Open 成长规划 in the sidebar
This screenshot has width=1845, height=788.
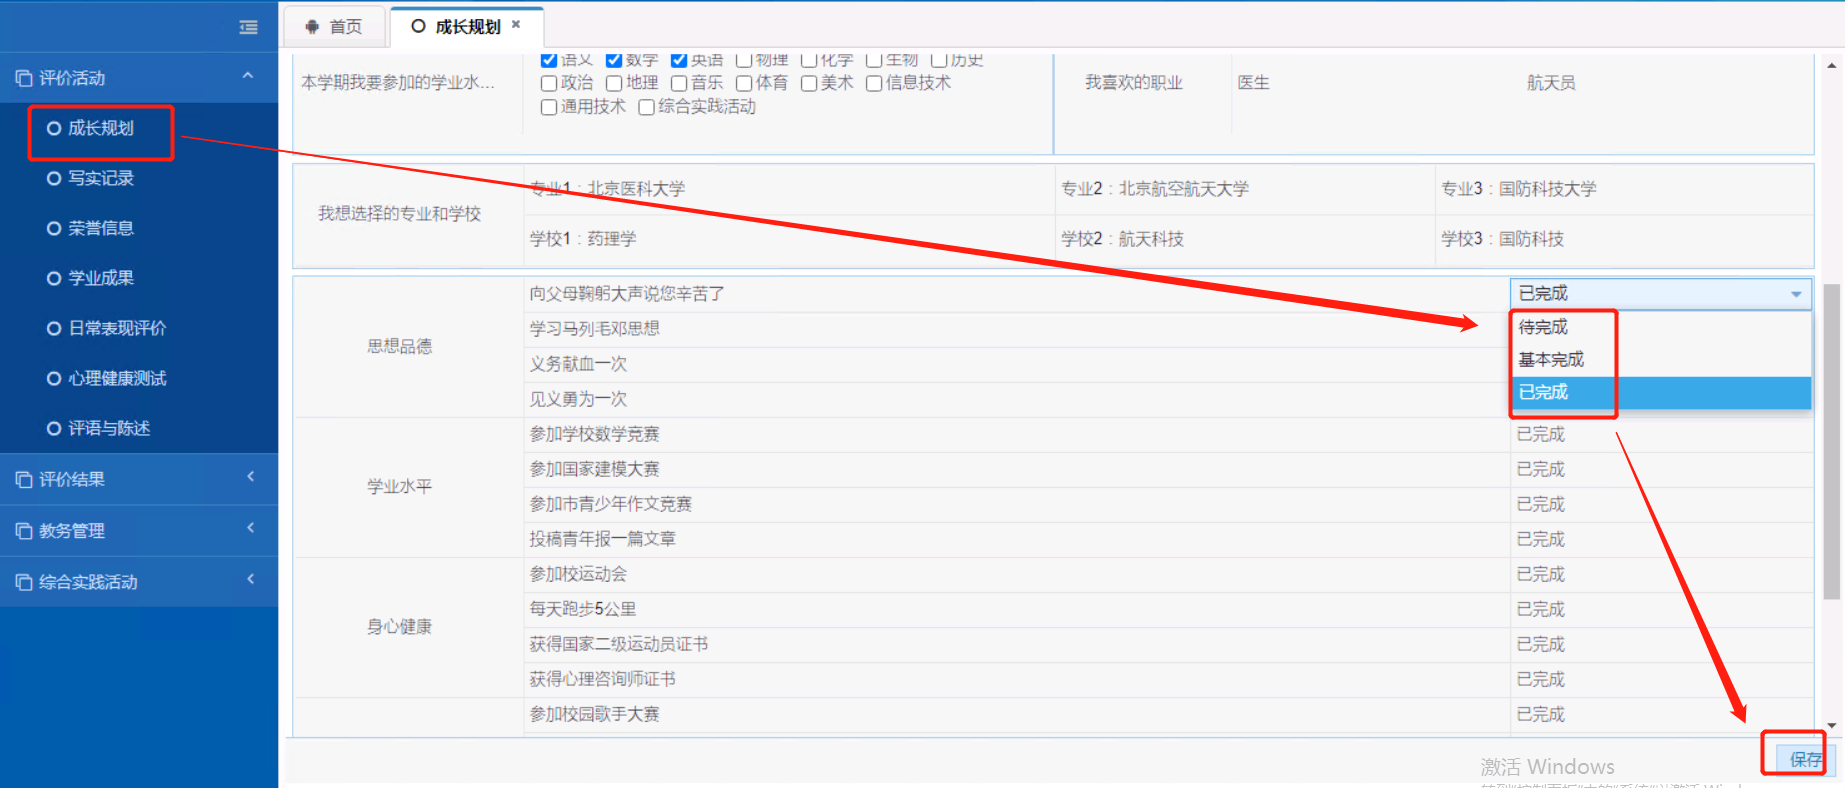point(101,128)
